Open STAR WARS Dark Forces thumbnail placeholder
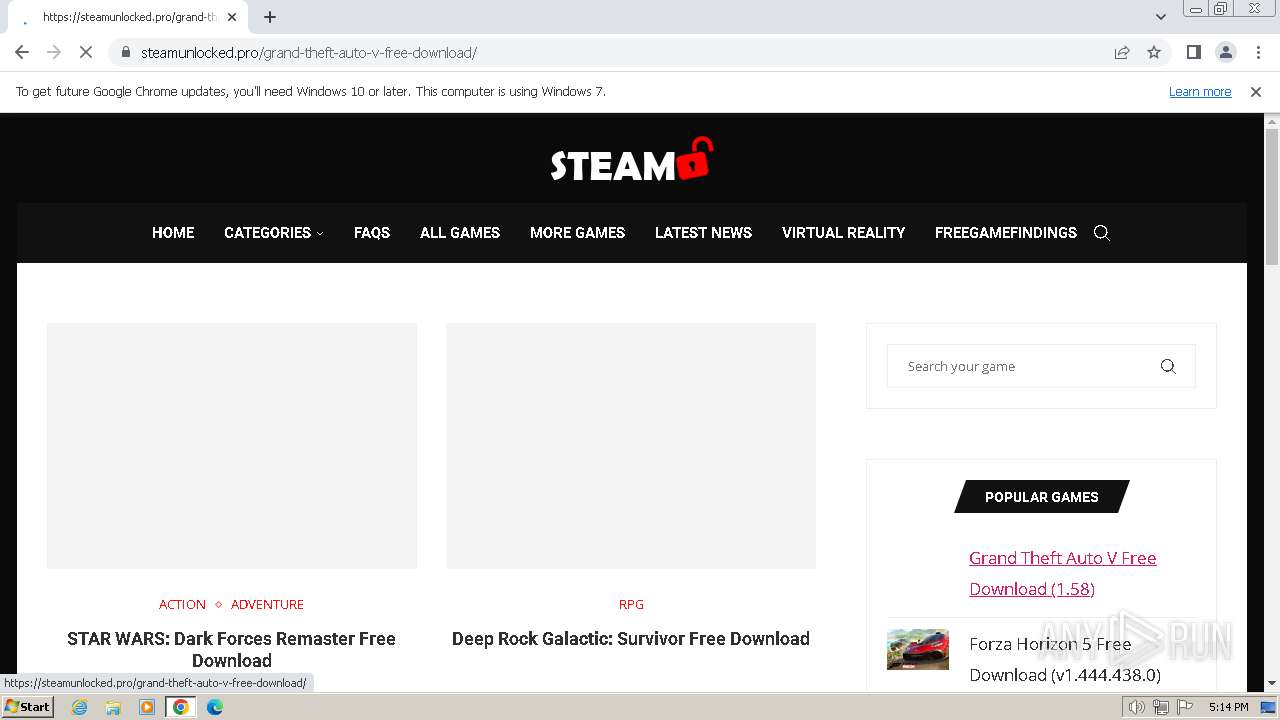This screenshot has height=720, width=1280. 232,445
